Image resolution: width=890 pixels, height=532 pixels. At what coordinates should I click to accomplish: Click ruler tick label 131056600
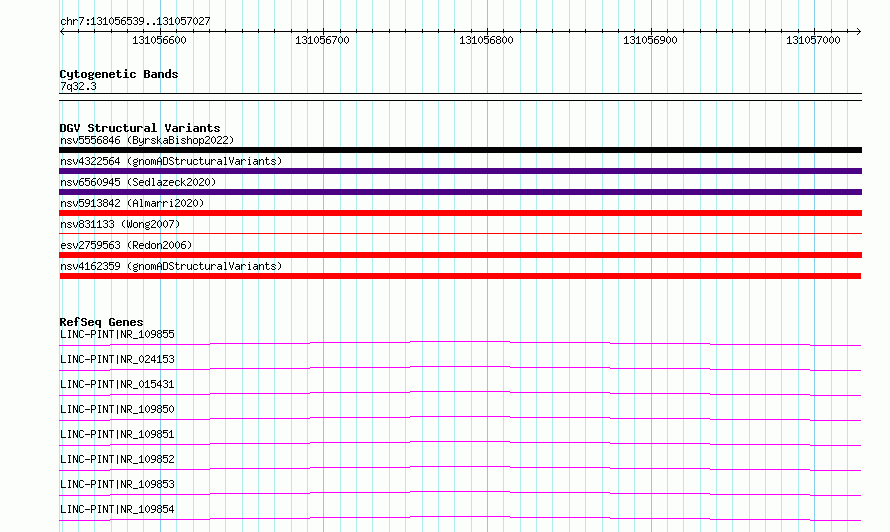point(159,40)
